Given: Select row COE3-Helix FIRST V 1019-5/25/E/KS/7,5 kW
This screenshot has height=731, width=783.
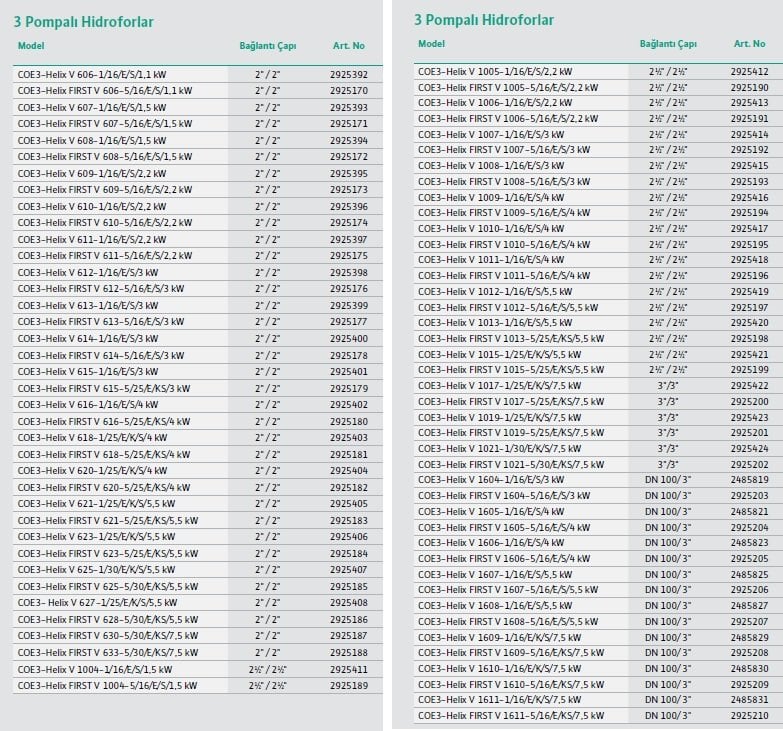Looking at the screenshot, I should coord(598,432).
